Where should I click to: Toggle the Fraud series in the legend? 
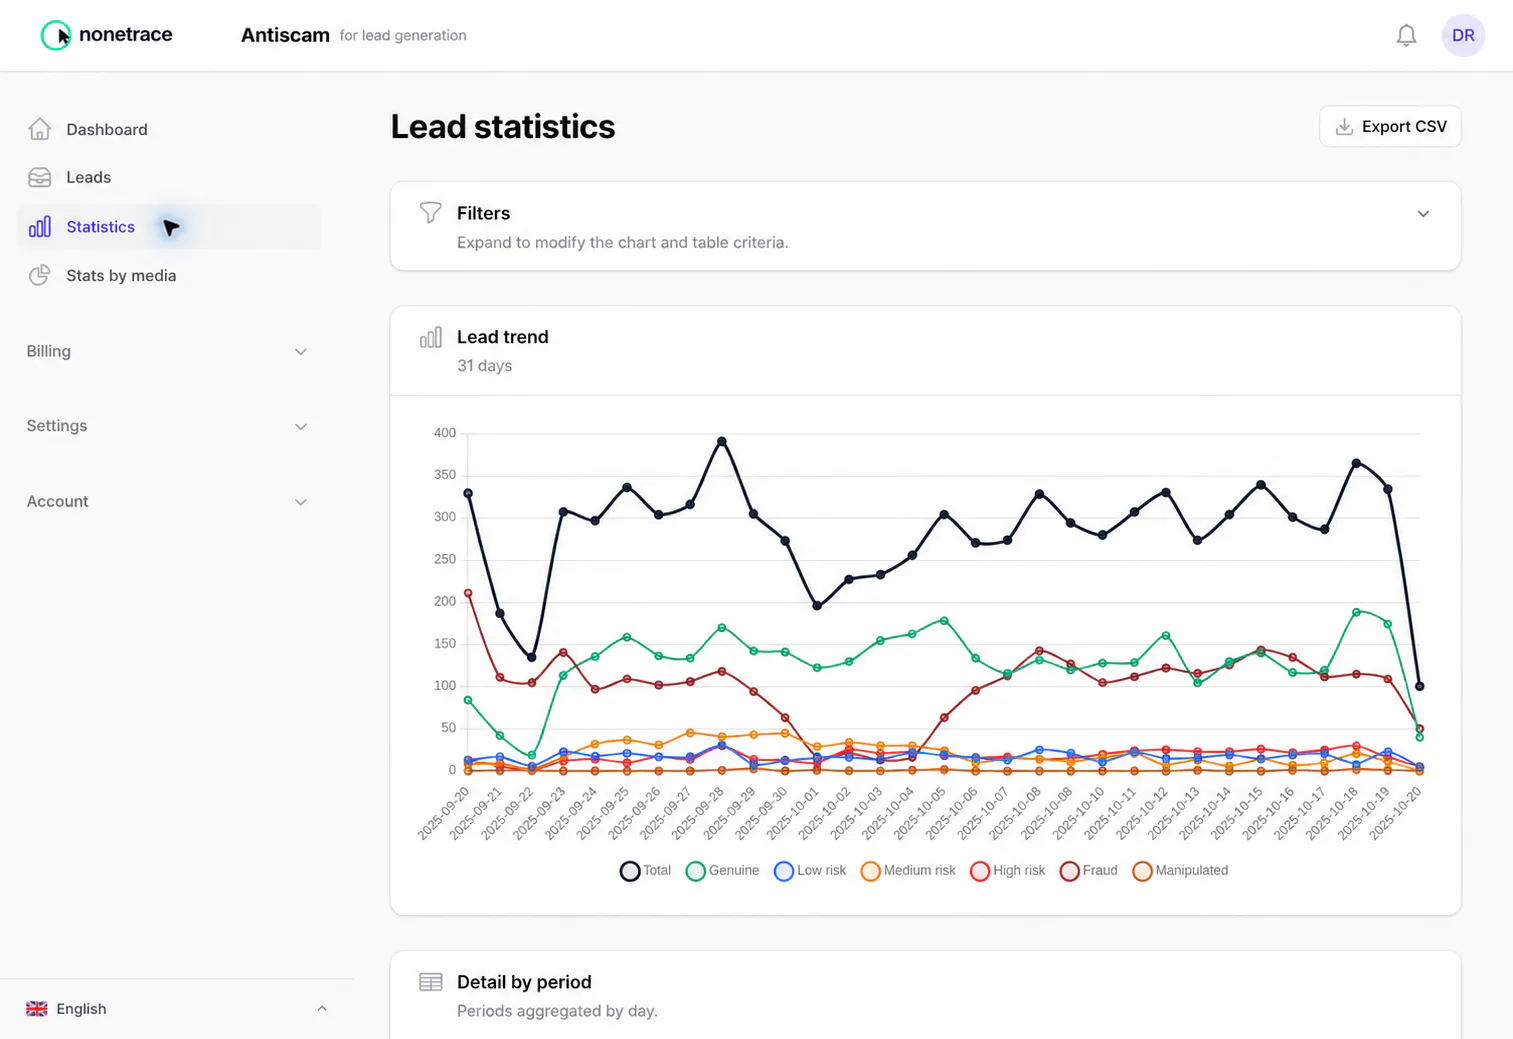[x=1088, y=871]
